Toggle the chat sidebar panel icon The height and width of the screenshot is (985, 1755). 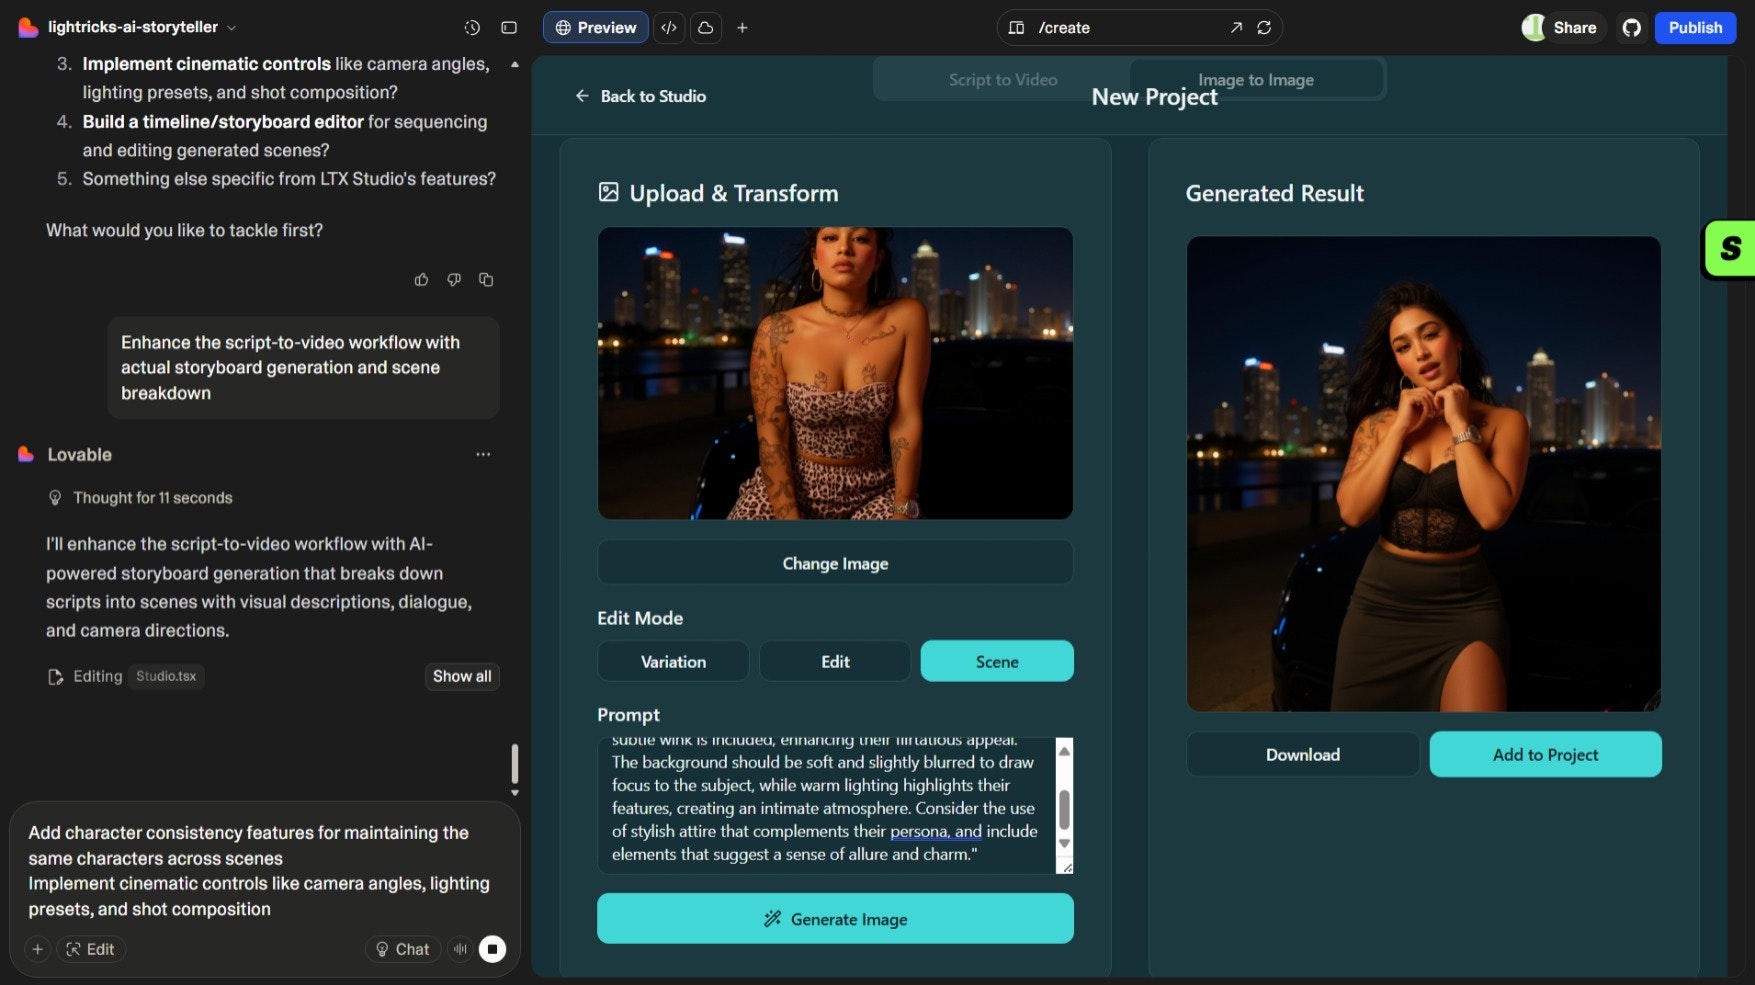point(509,28)
